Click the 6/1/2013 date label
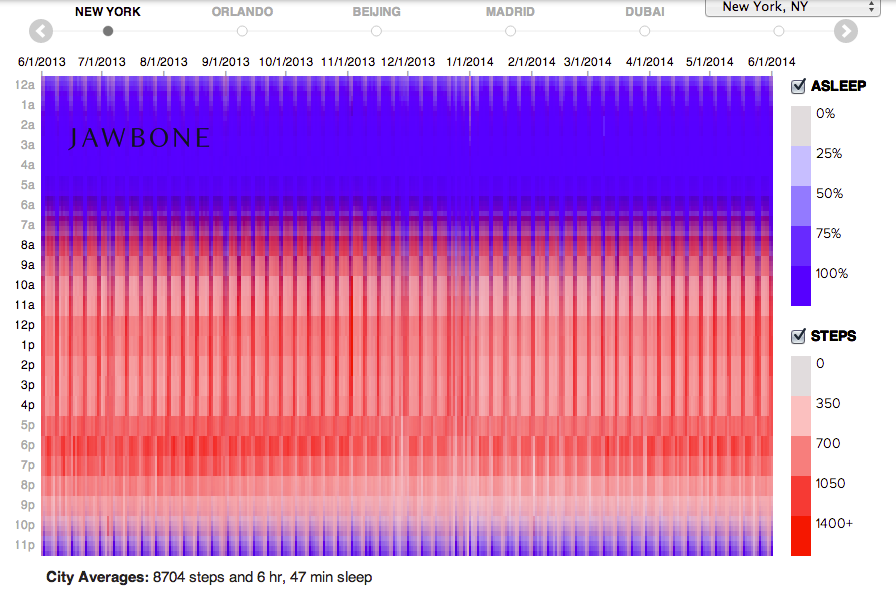Screen dimensions: 896x597 coord(42,62)
